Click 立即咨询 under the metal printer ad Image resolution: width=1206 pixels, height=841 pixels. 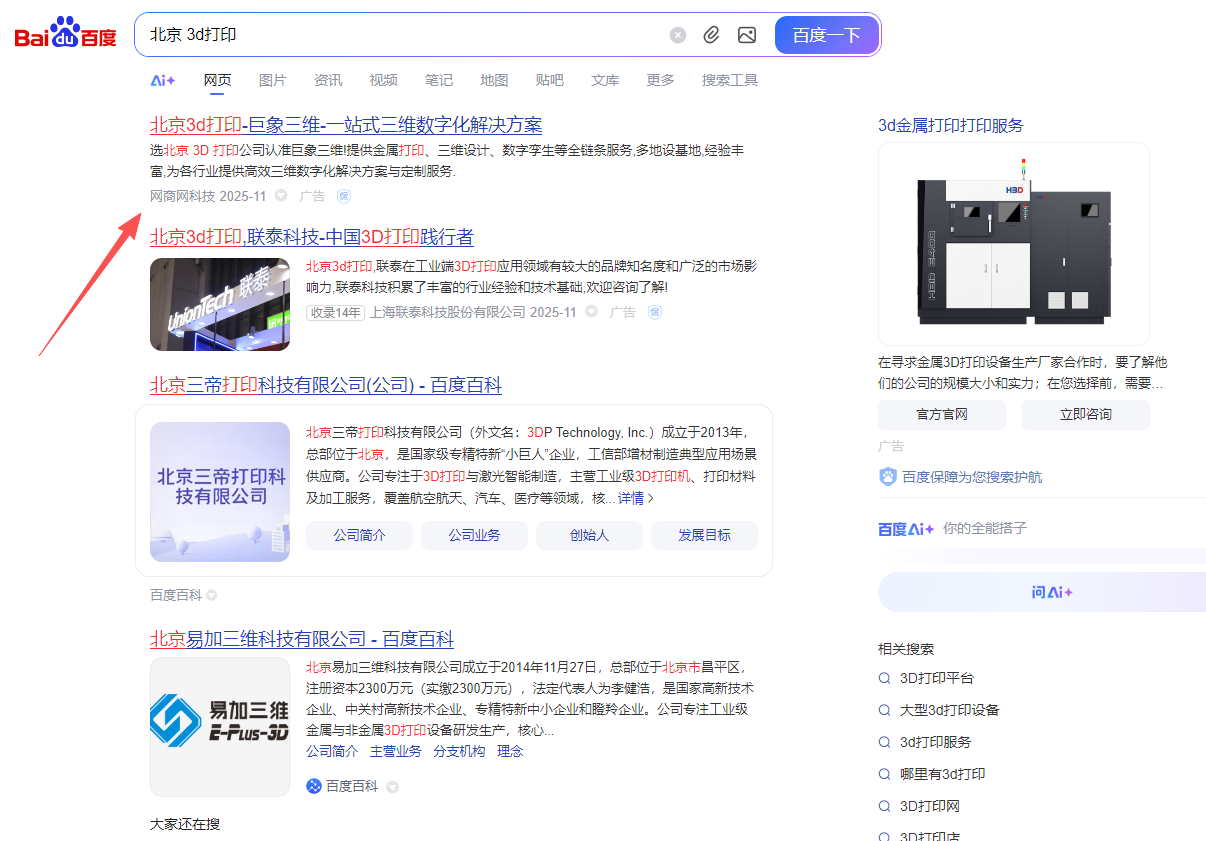pyautogui.click(x=1085, y=414)
